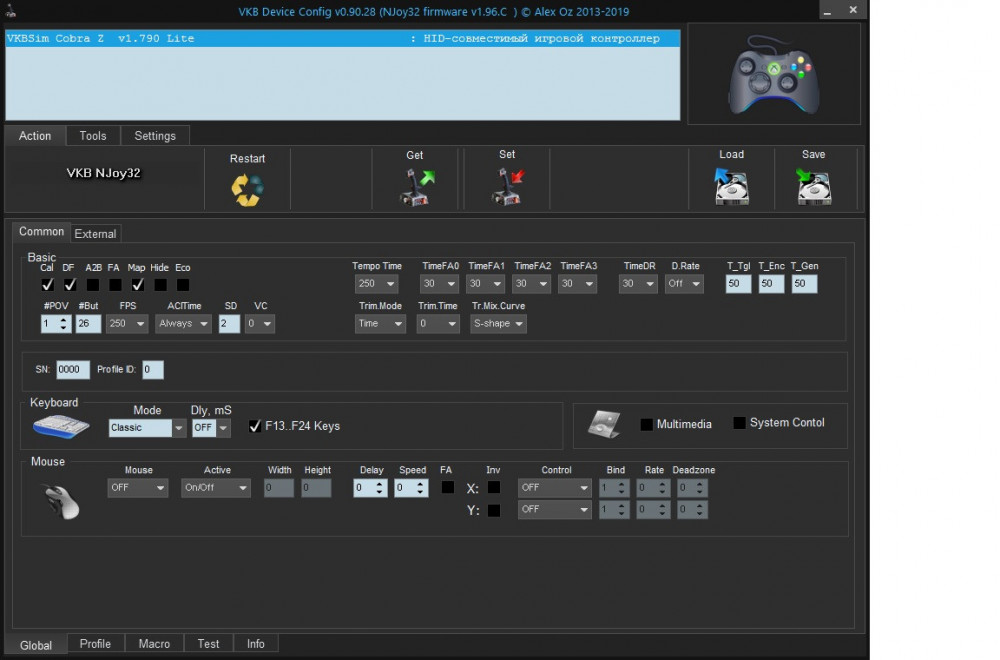The width and height of the screenshot is (1000, 660).
Task: Click the Save profile disk icon
Action: pyautogui.click(x=814, y=186)
